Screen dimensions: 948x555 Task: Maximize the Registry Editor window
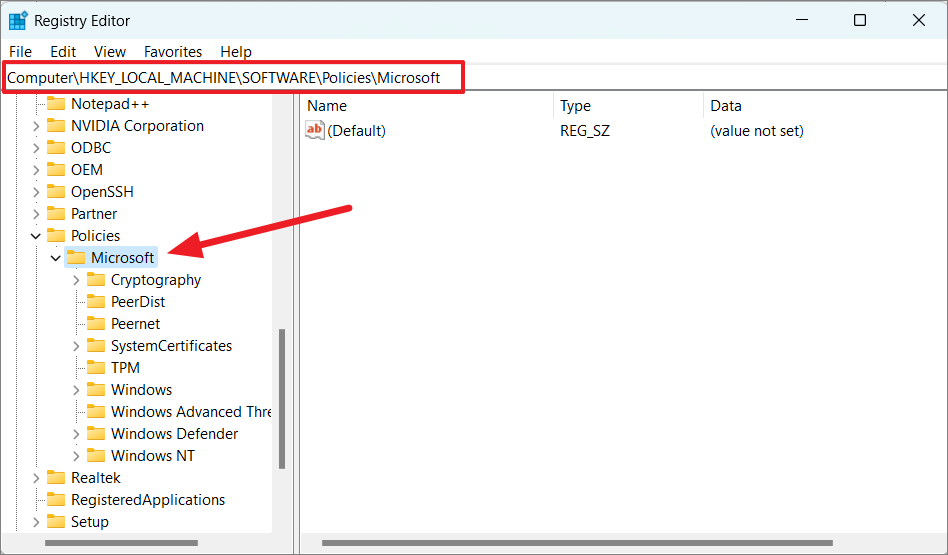point(860,20)
